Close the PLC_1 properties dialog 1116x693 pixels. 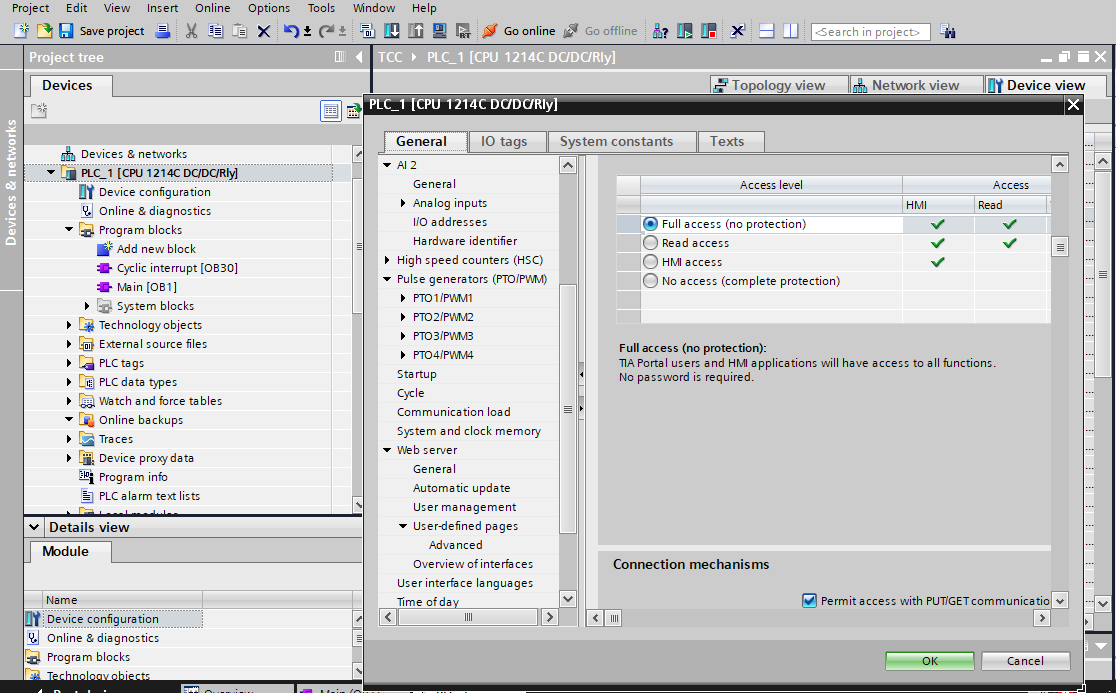point(1073,105)
